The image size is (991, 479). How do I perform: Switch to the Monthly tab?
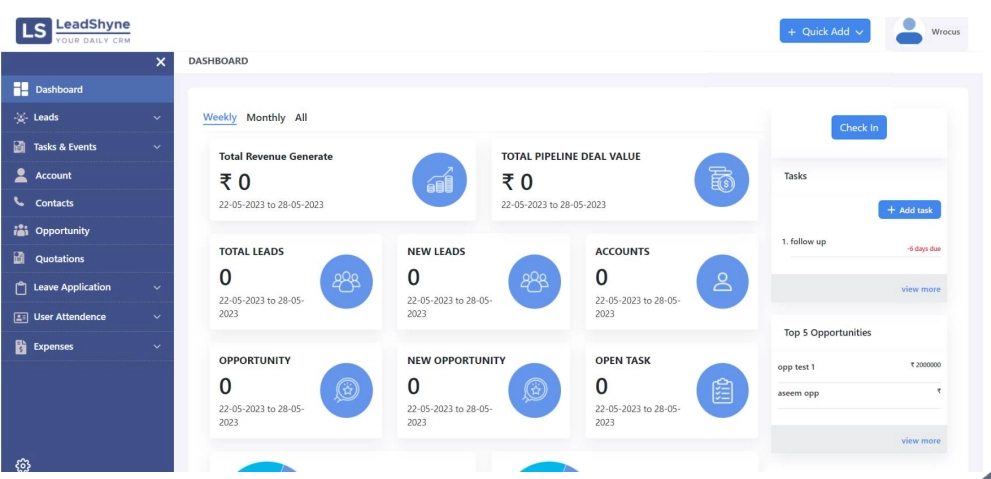pyautogui.click(x=265, y=118)
